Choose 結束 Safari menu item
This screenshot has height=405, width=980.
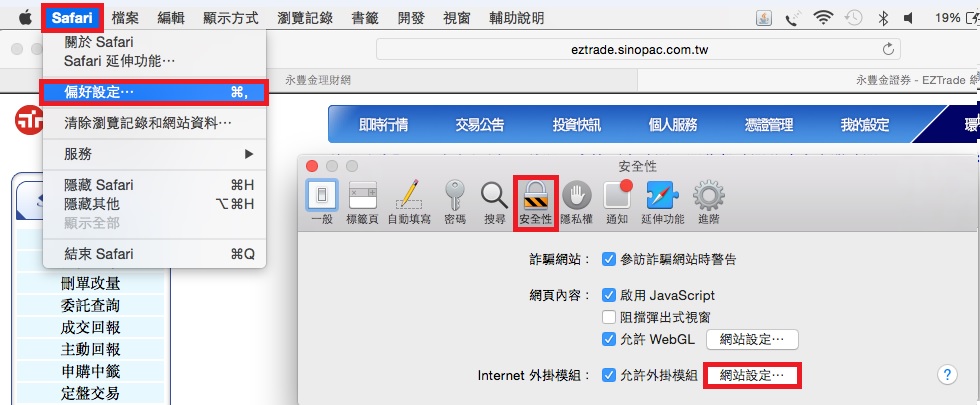pos(154,254)
